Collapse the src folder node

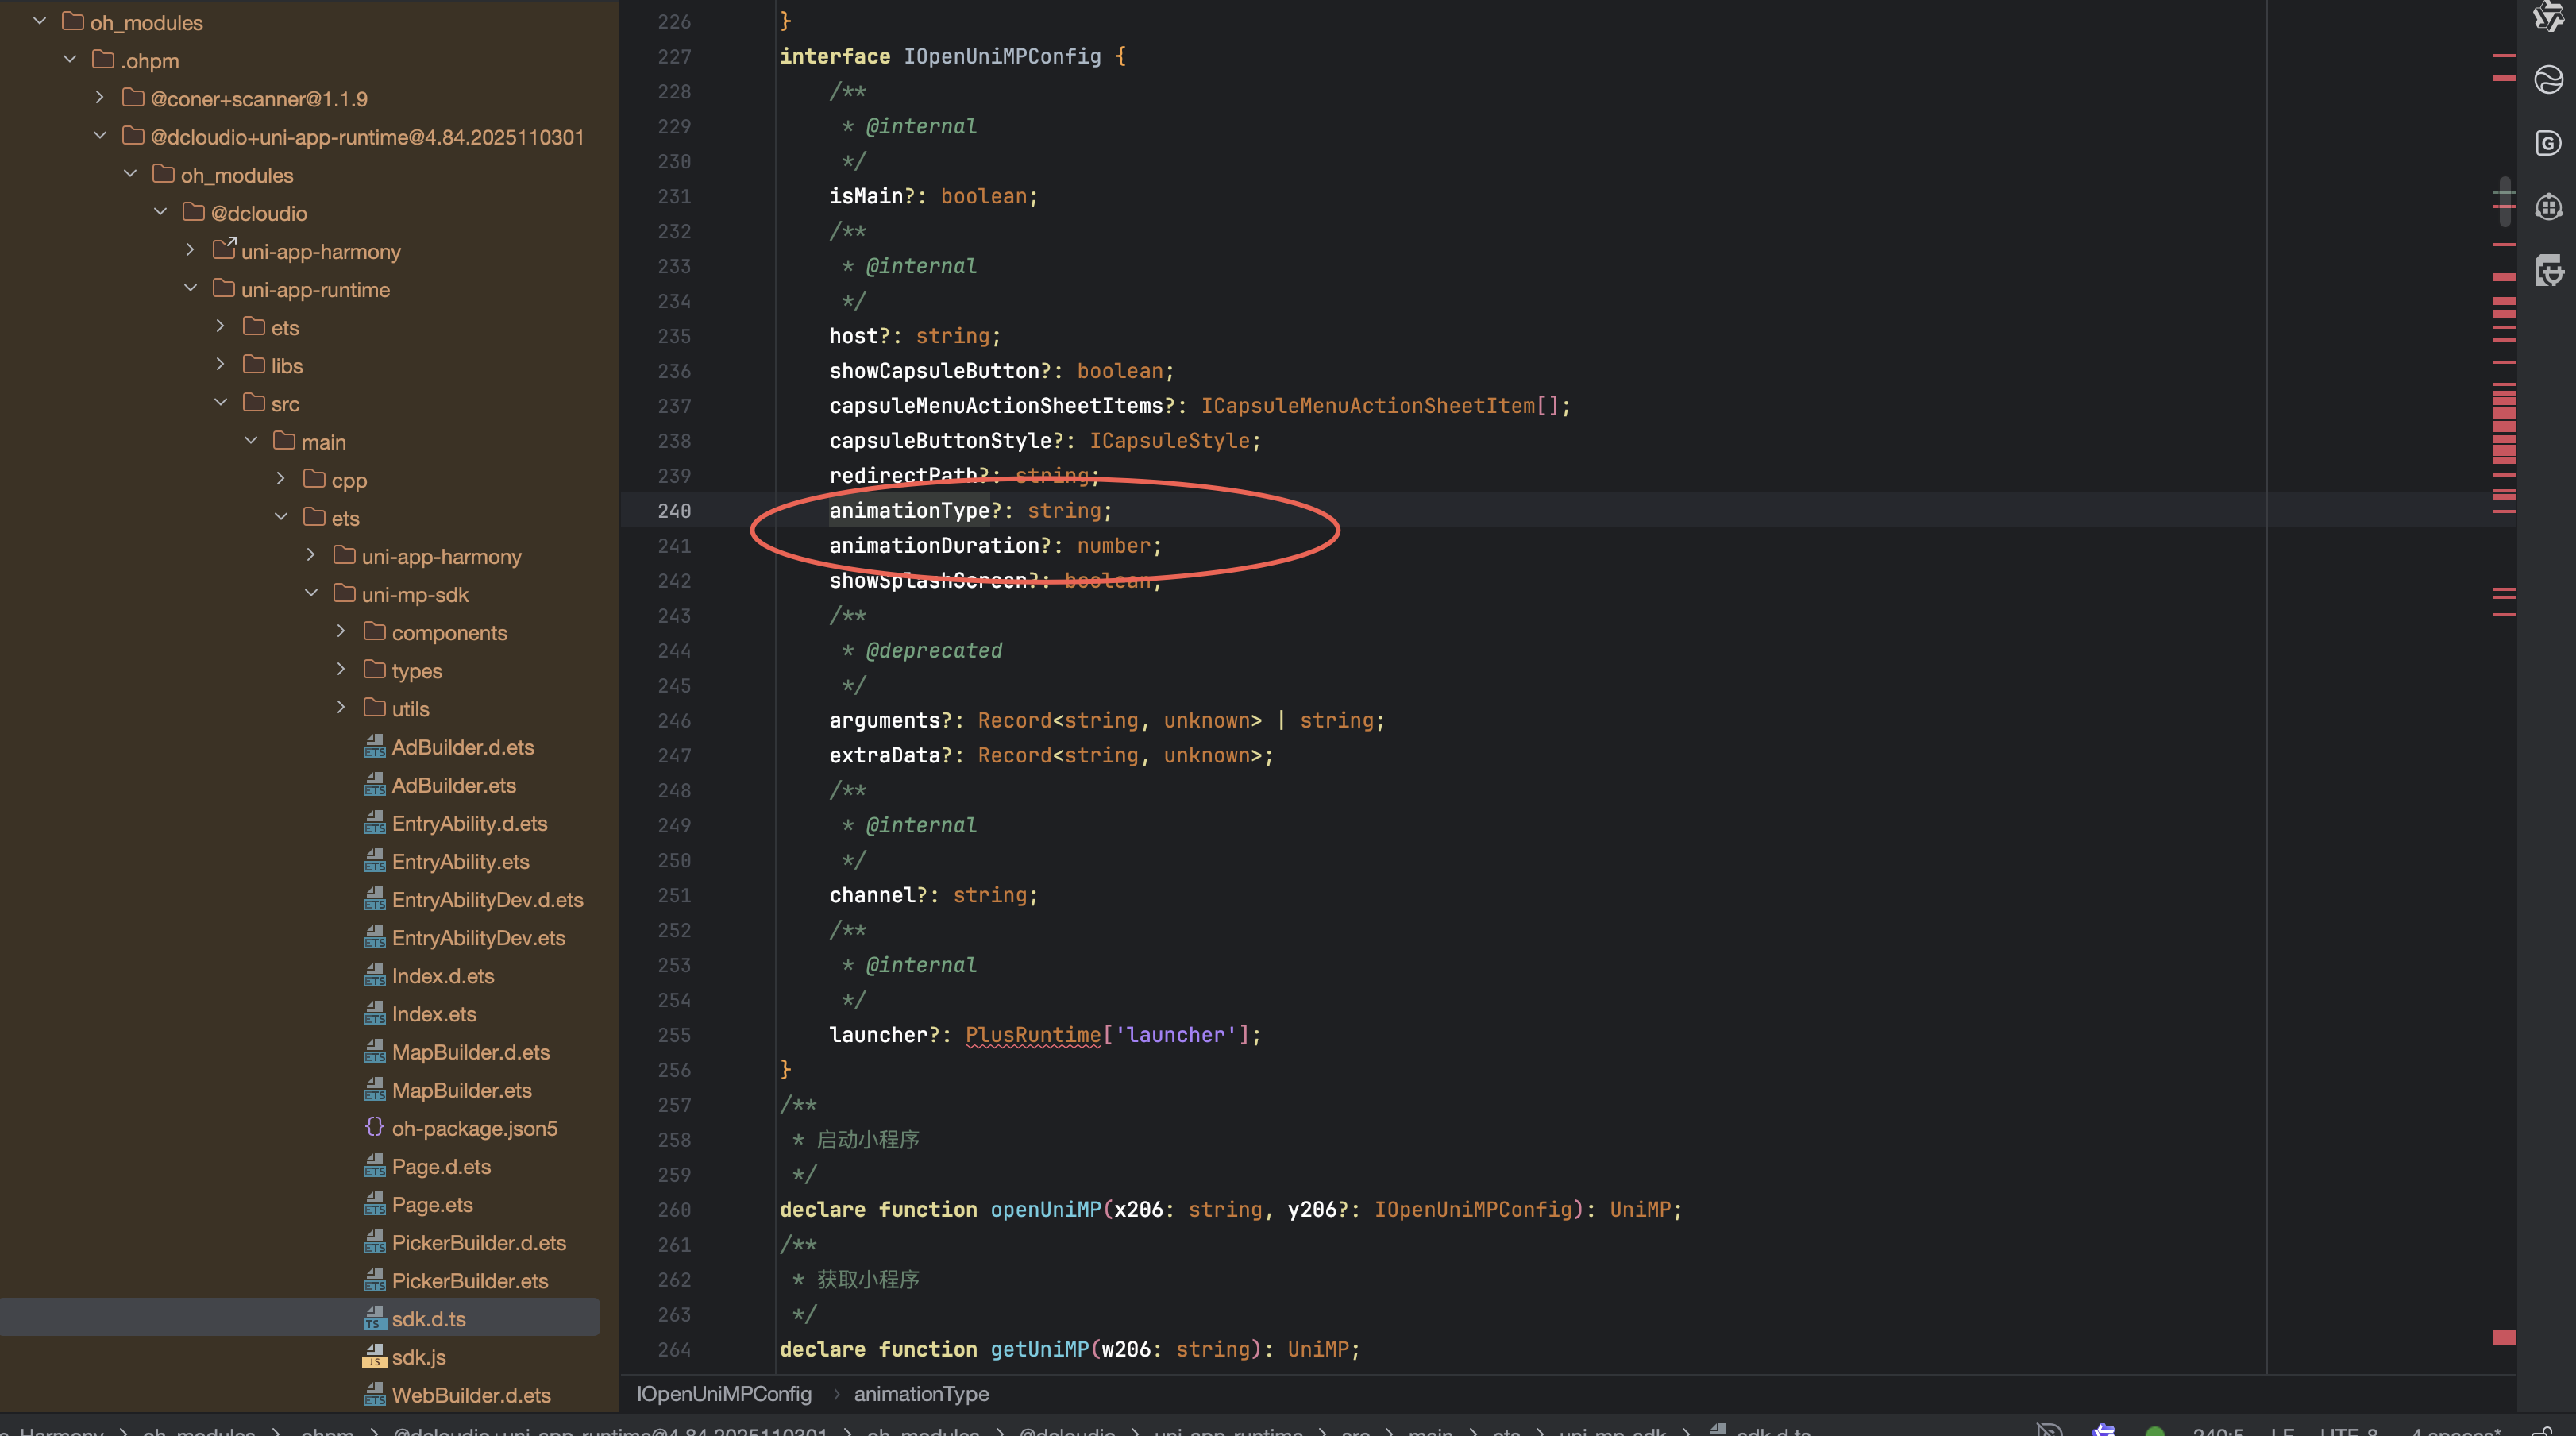[x=220, y=402]
